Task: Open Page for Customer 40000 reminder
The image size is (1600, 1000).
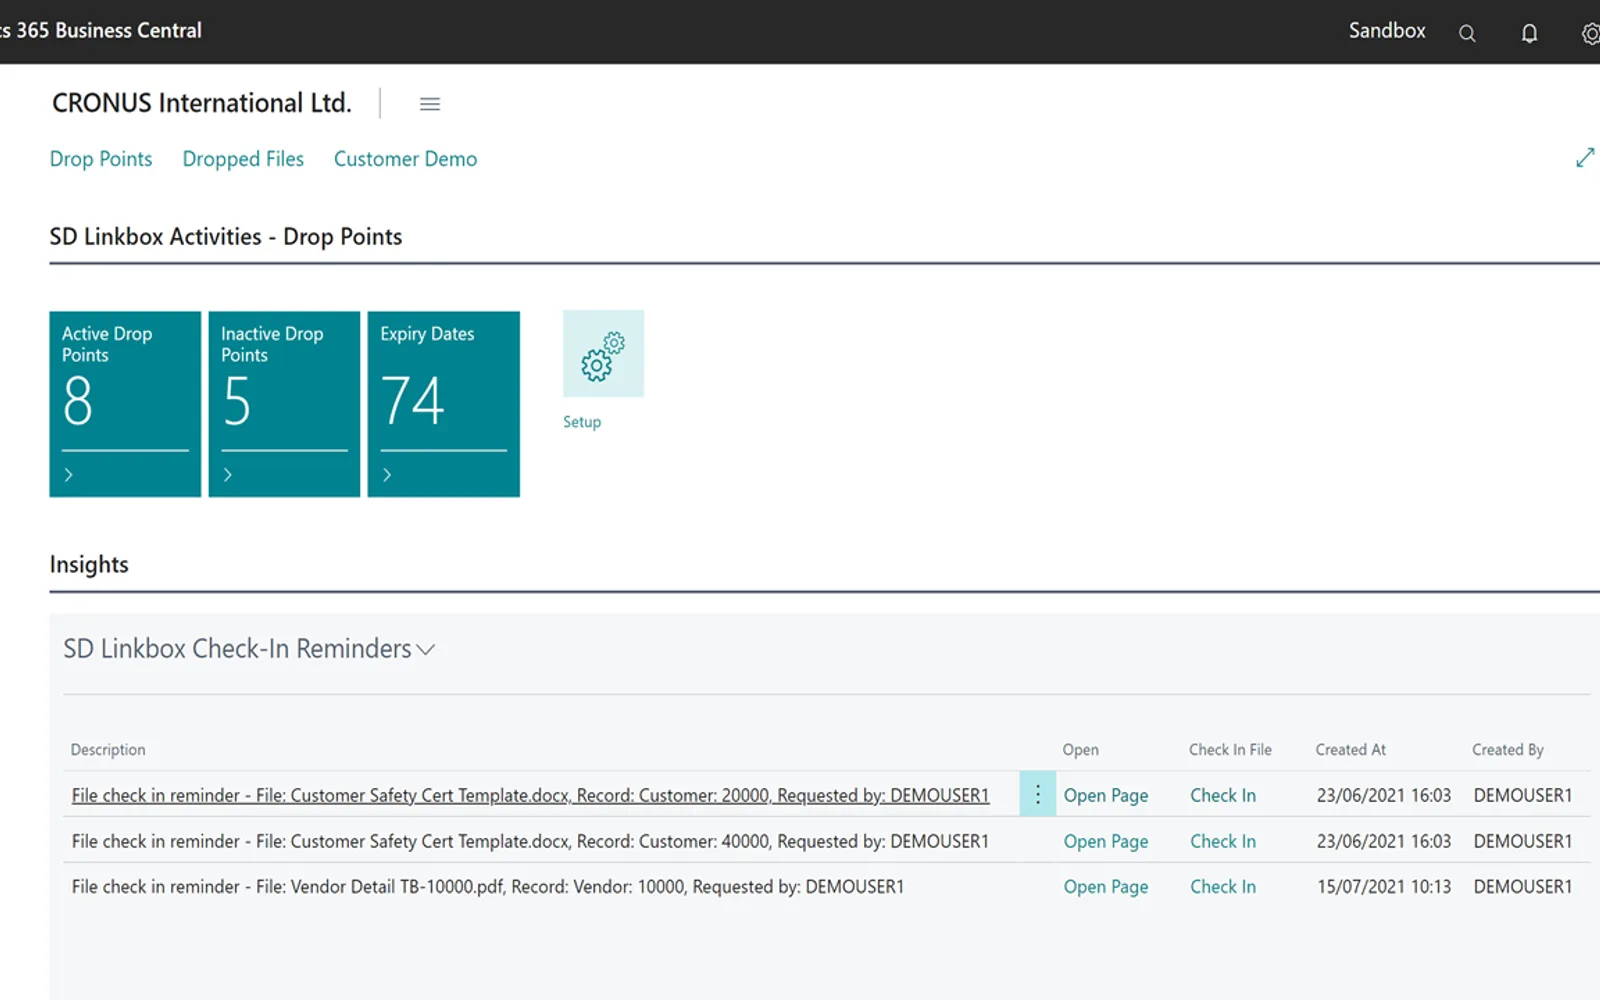Action: click(x=1106, y=841)
